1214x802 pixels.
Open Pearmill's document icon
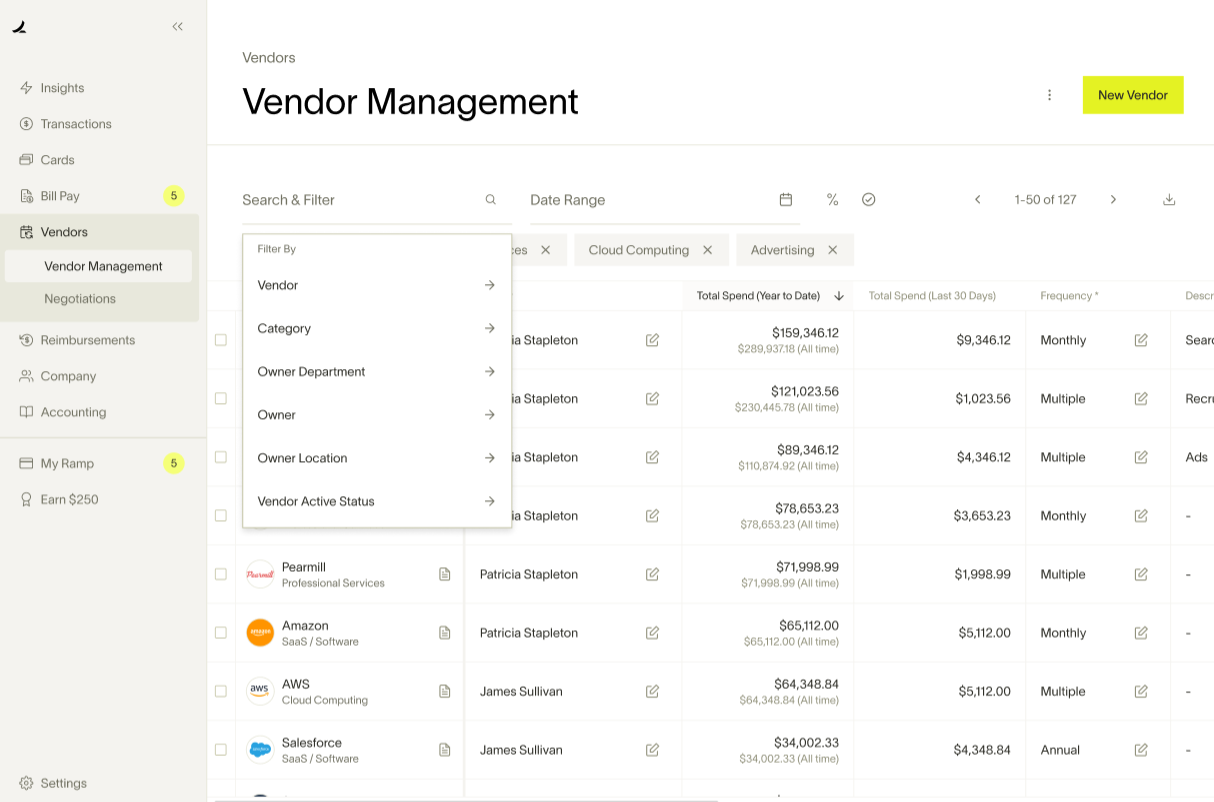(x=445, y=574)
